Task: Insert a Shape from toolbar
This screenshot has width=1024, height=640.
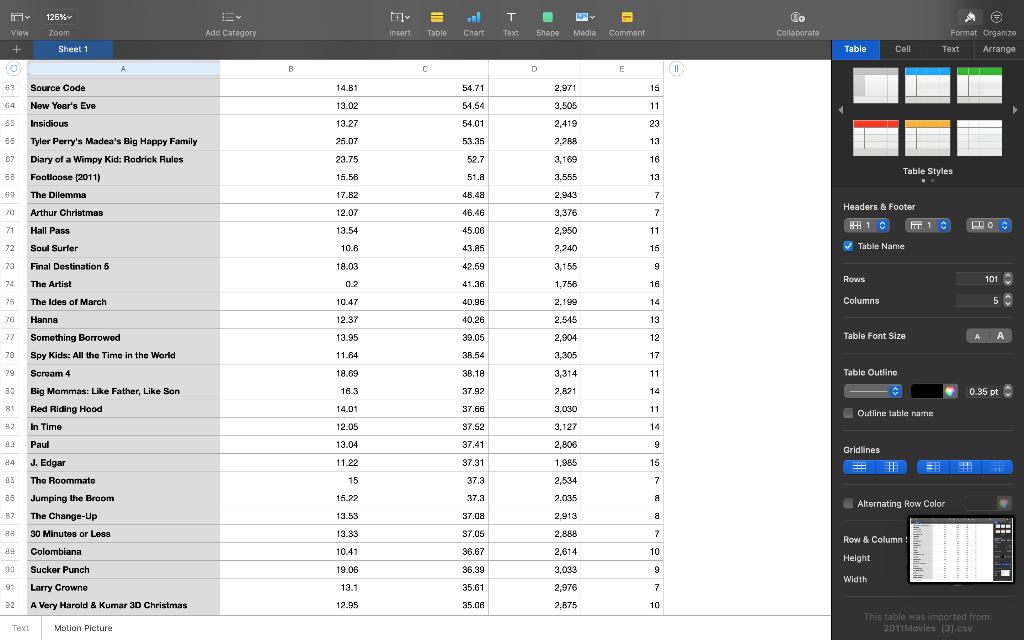Action: click(x=547, y=17)
